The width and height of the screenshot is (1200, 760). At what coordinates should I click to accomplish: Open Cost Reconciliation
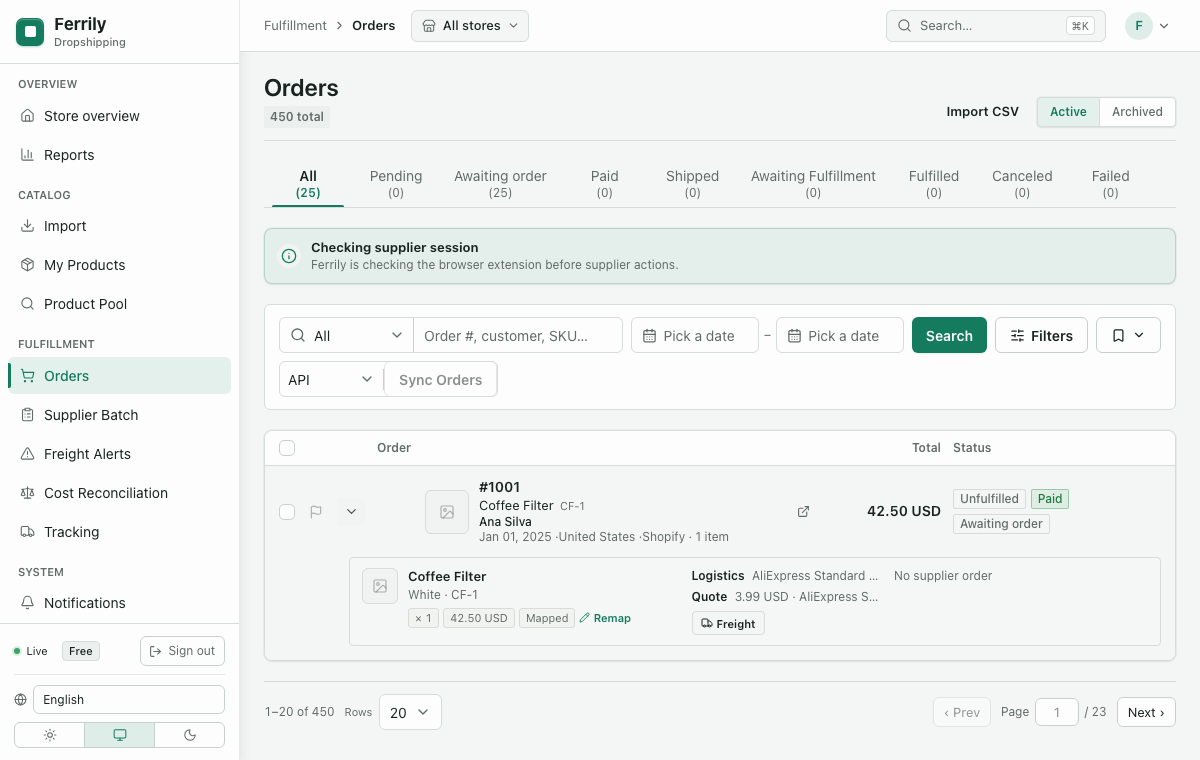click(119, 493)
